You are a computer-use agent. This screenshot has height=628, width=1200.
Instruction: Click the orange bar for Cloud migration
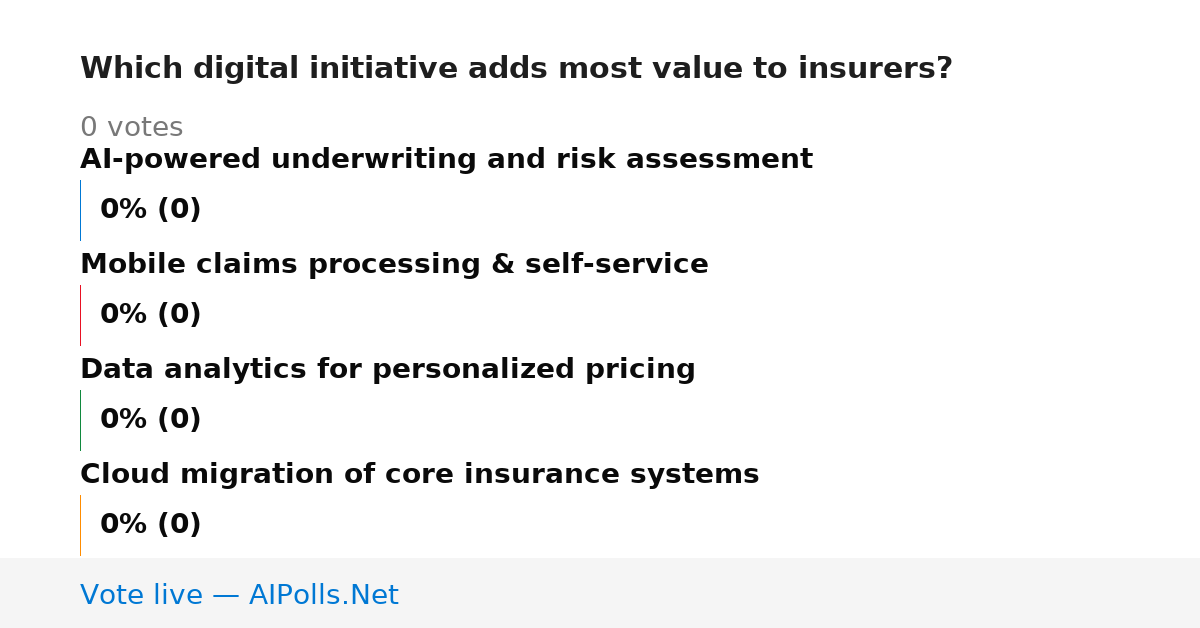tap(80, 525)
